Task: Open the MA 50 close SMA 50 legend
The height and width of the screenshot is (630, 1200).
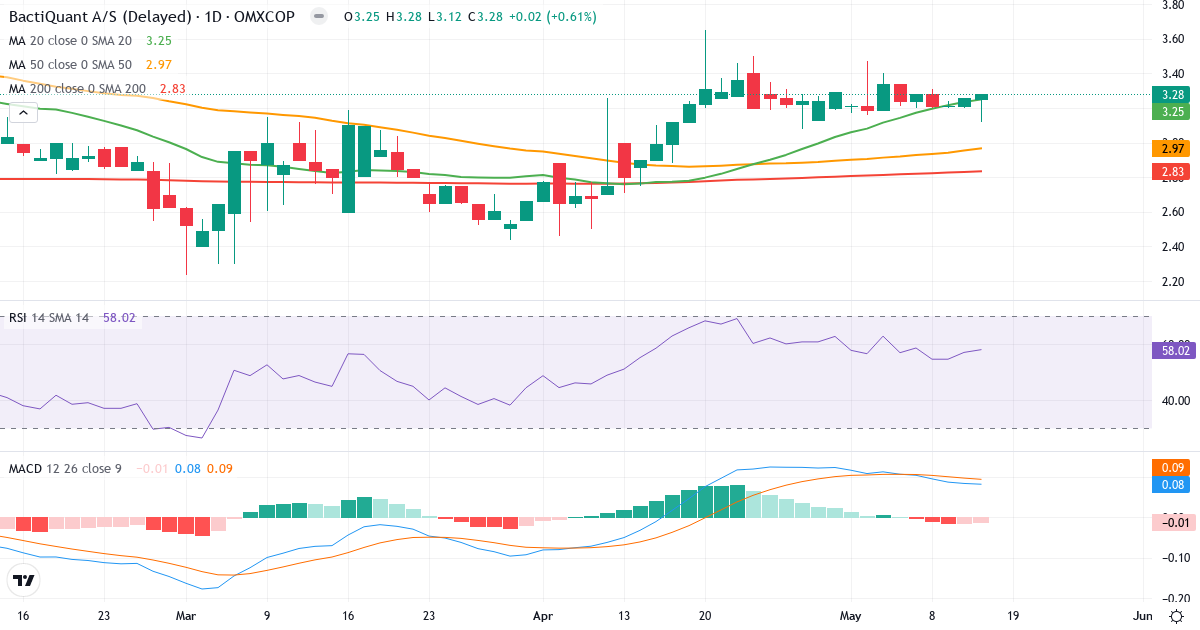Action: (x=70, y=65)
